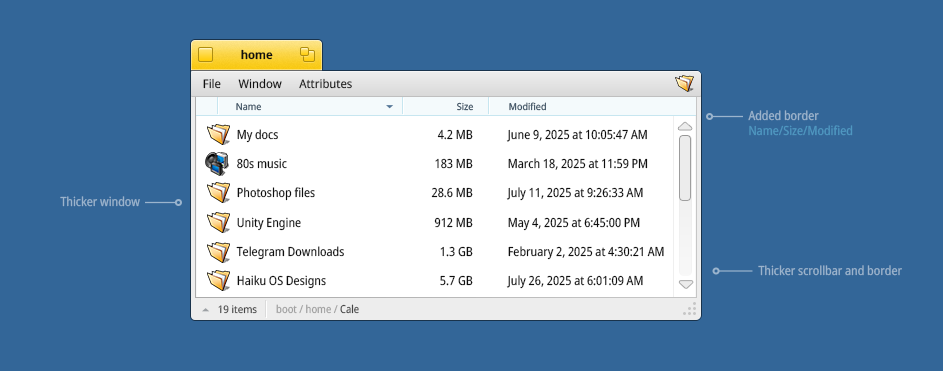Open the Window menu
943x371 pixels.
tap(260, 84)
